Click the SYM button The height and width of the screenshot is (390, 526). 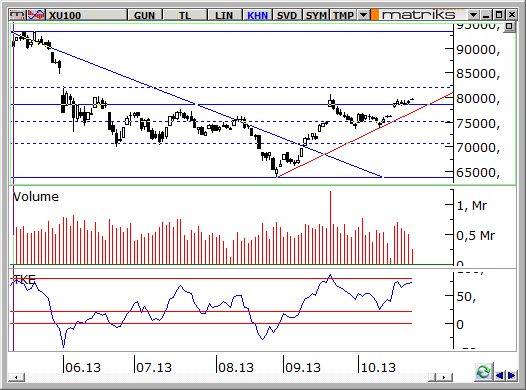316,15
